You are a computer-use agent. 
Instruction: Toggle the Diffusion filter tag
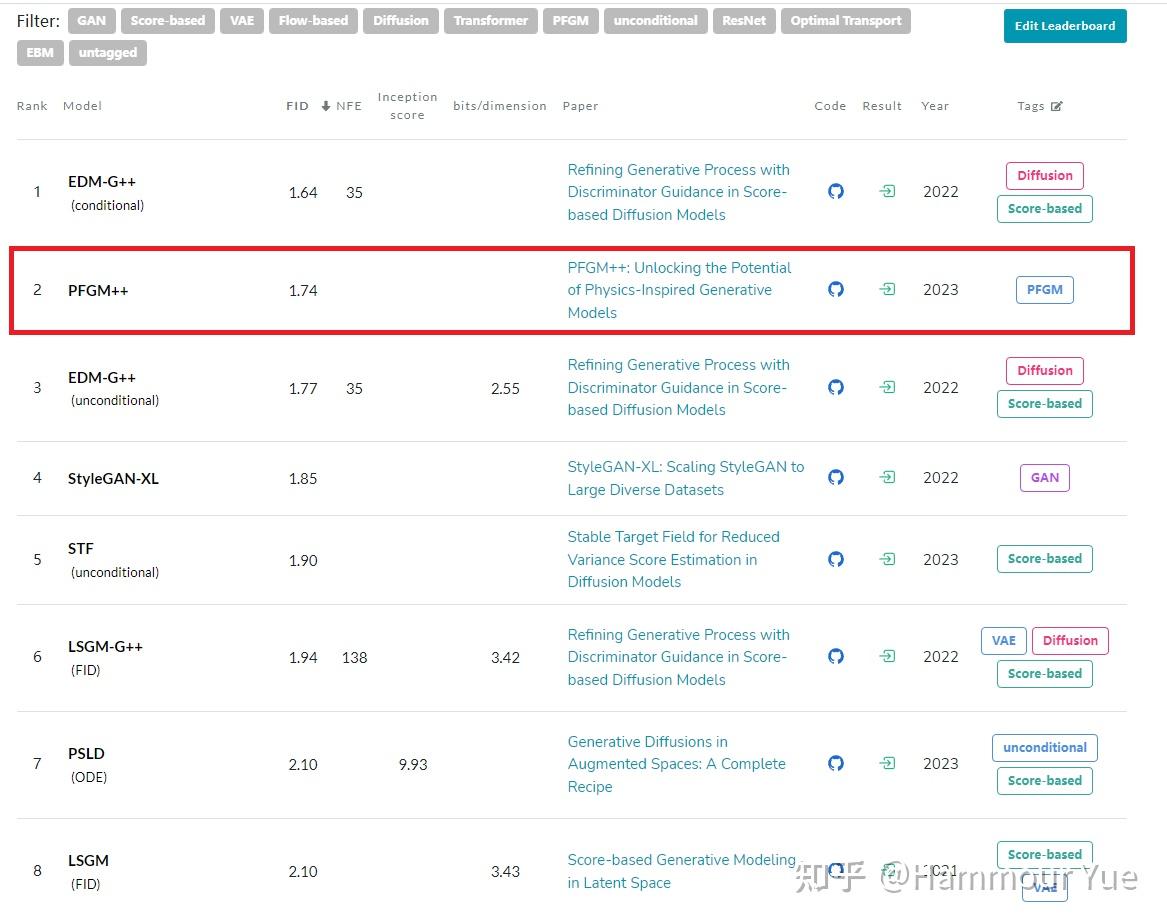tap(401, 21)
